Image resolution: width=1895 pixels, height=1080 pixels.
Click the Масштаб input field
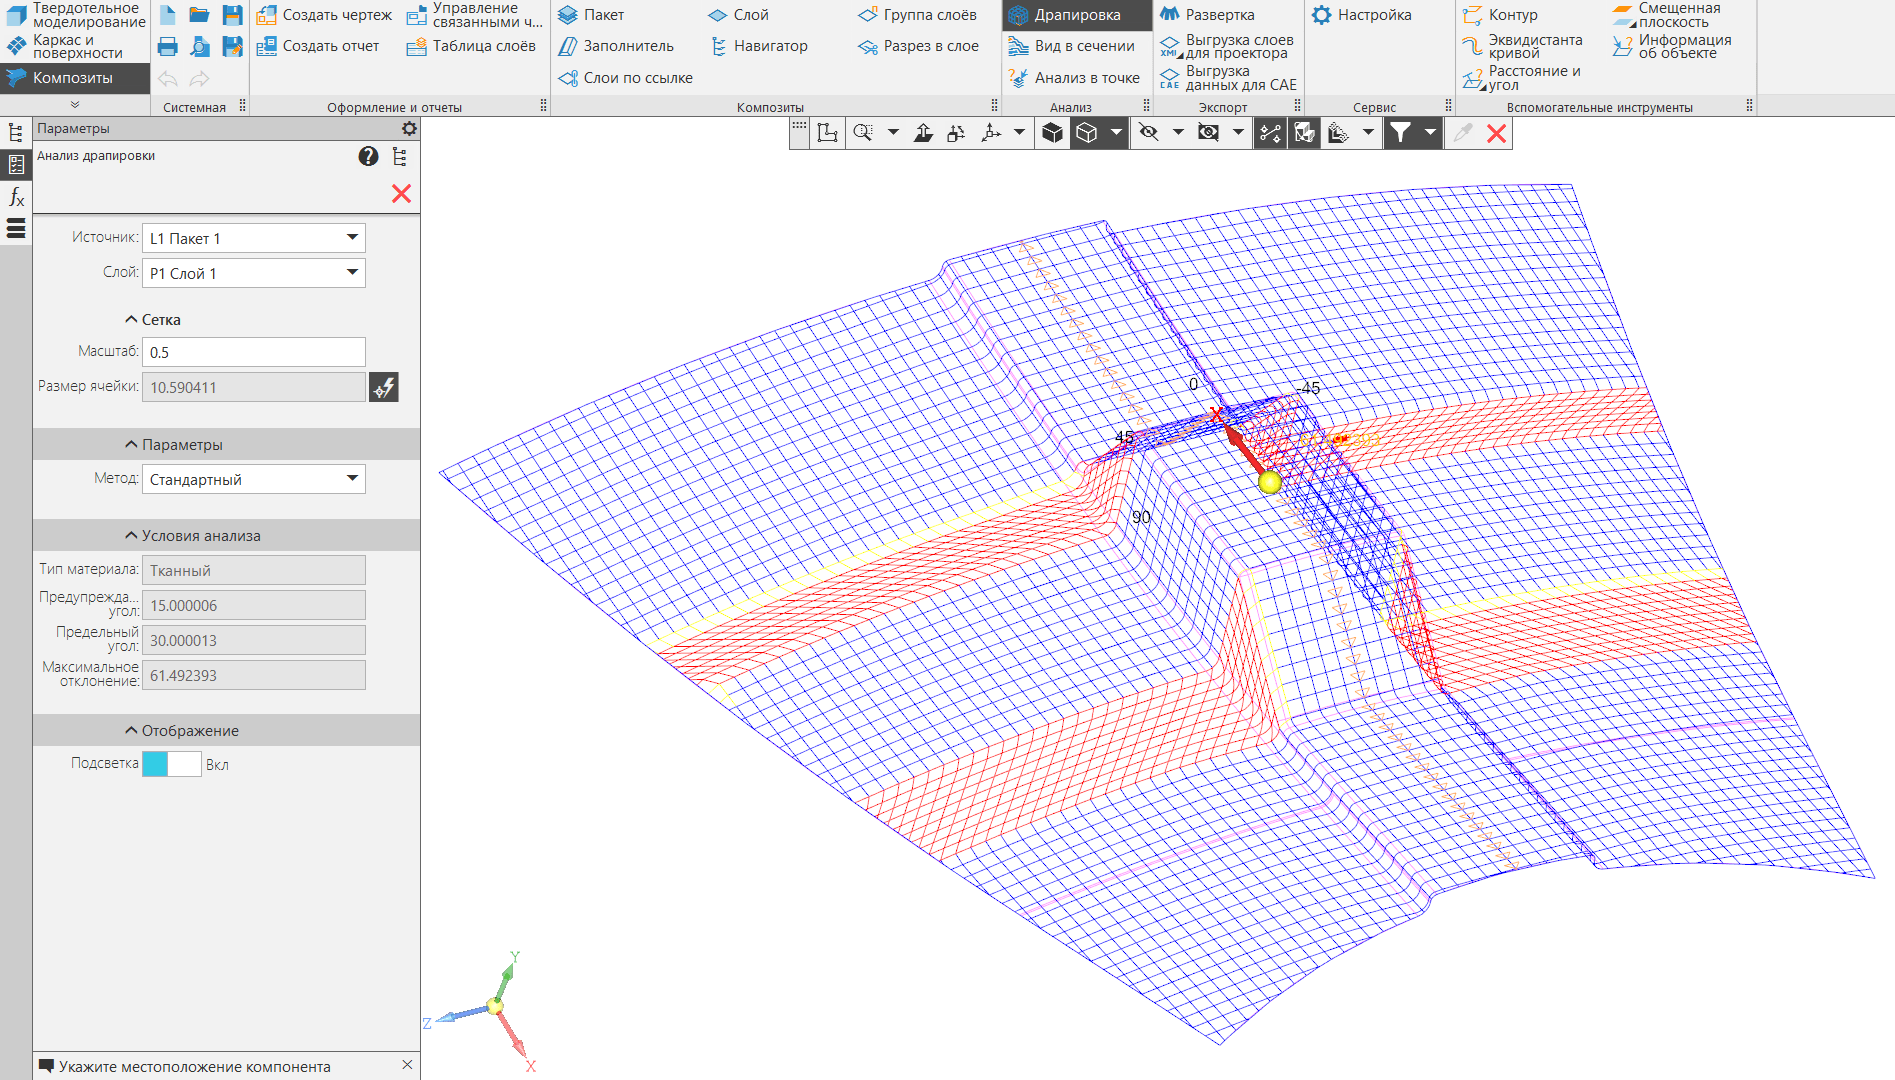point(253,352)
